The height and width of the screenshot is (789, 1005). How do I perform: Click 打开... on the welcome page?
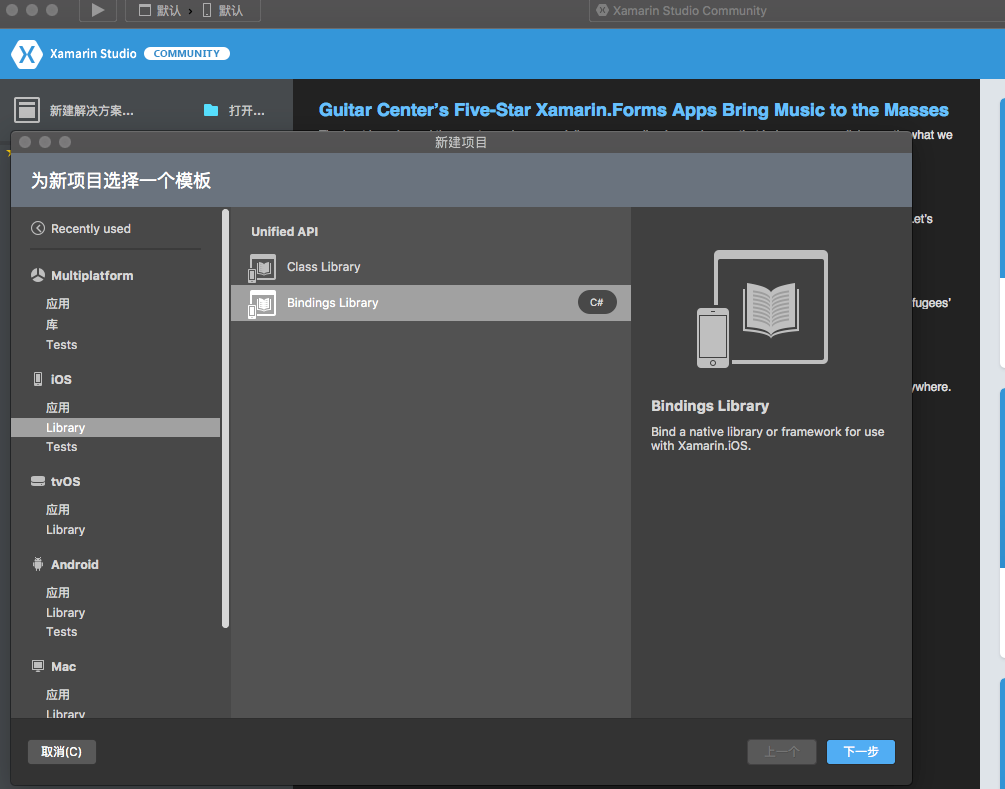247,111
